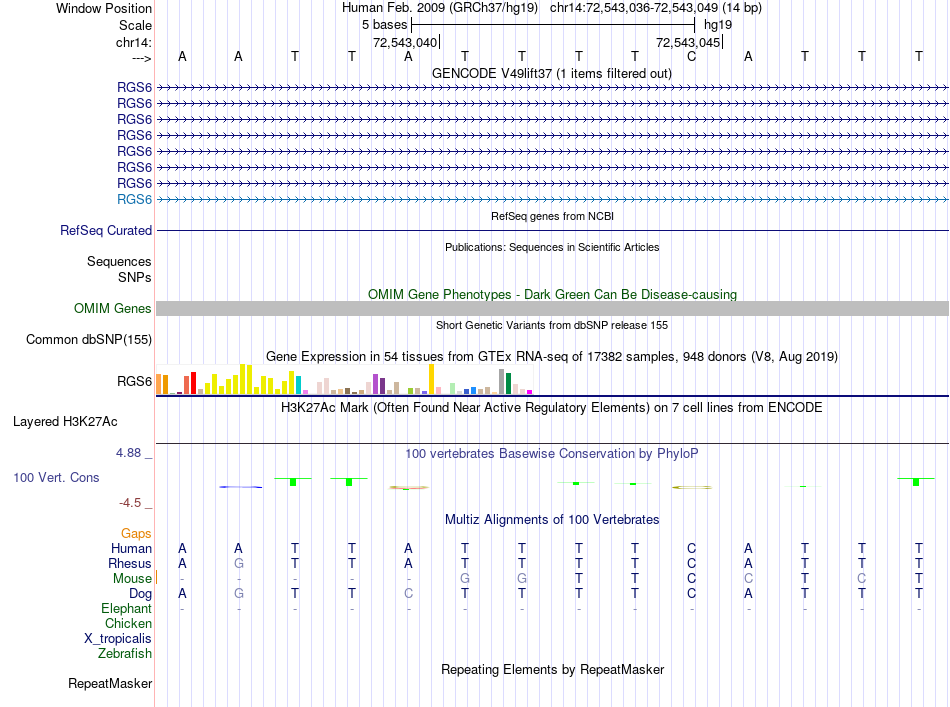Open 'Multiz Alignments of 100 Vertebrates' title

[552, 519]
